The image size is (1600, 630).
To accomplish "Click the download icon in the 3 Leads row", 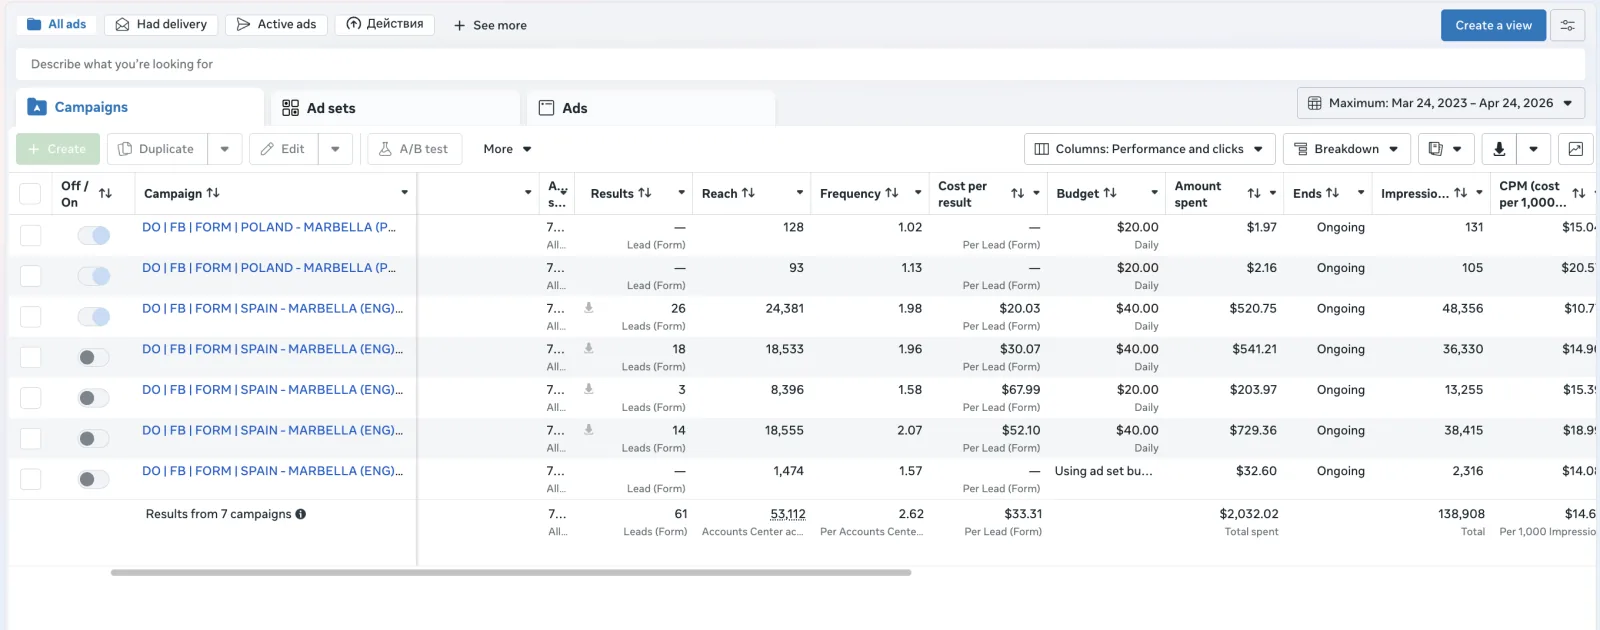I will pyautogui.click(x=589, y=389).
